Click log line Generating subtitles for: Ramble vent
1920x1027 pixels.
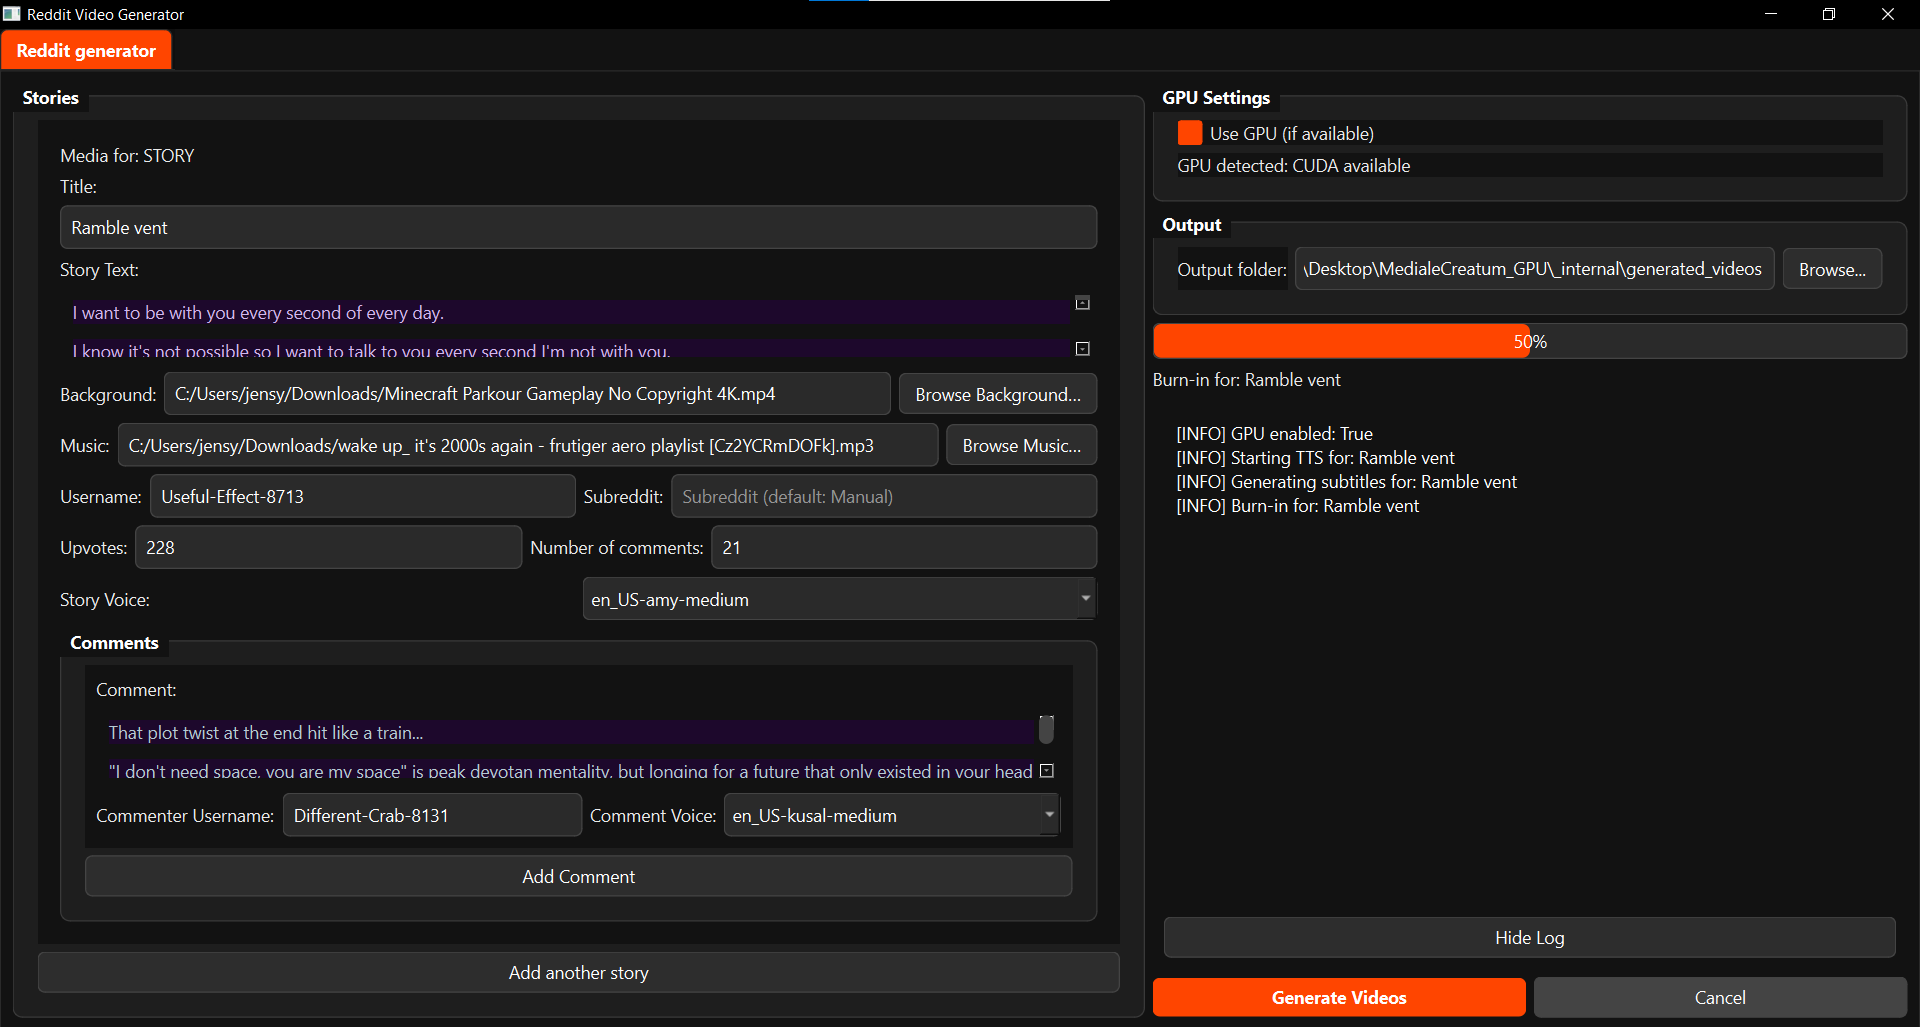coord(1346,481)
